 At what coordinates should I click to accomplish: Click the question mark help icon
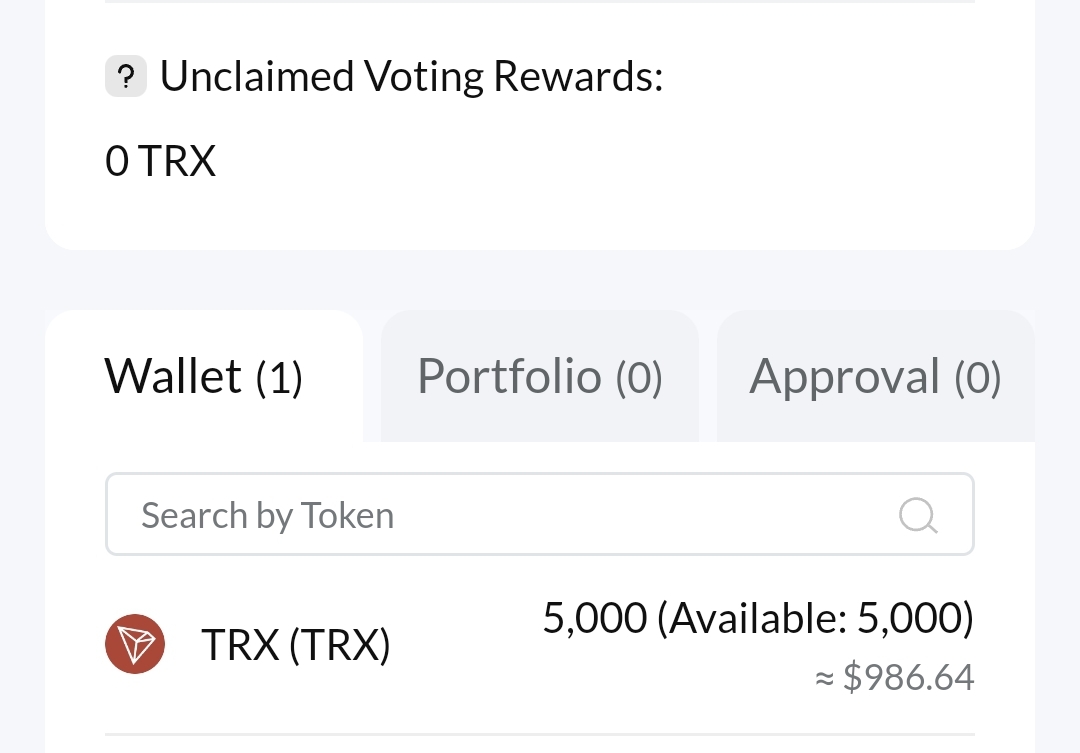126,77
